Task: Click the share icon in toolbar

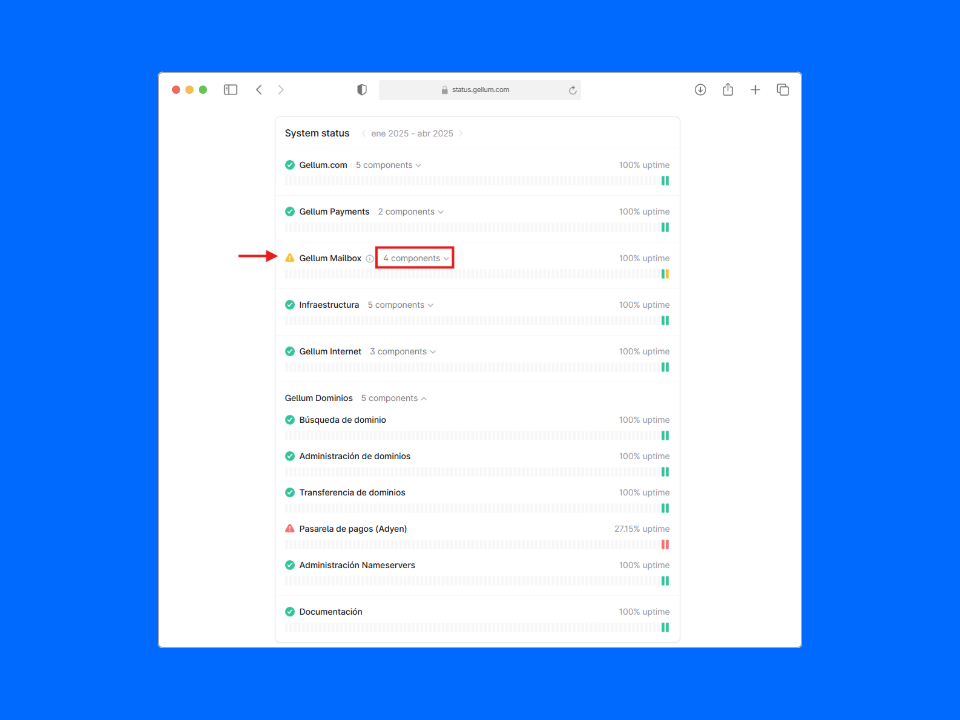Action: coord(728,89)
